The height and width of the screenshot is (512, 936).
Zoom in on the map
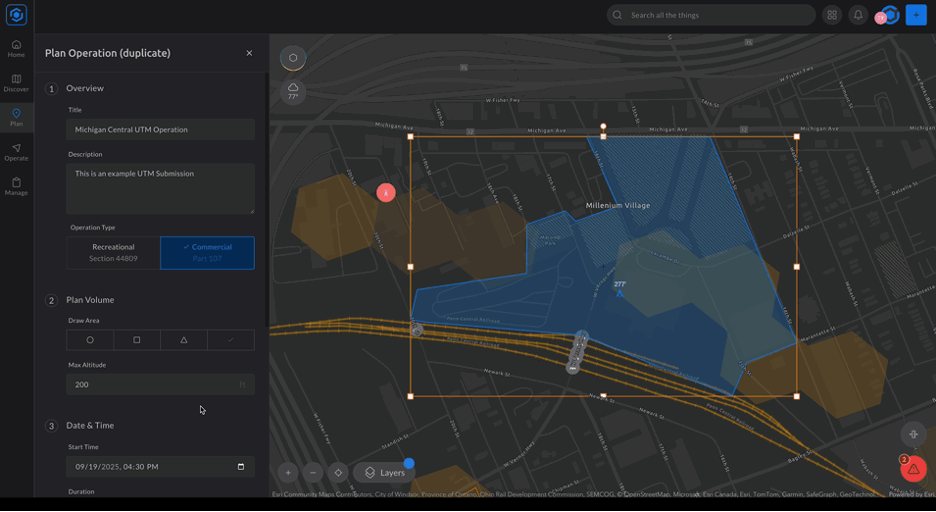(x=288, y=472)
